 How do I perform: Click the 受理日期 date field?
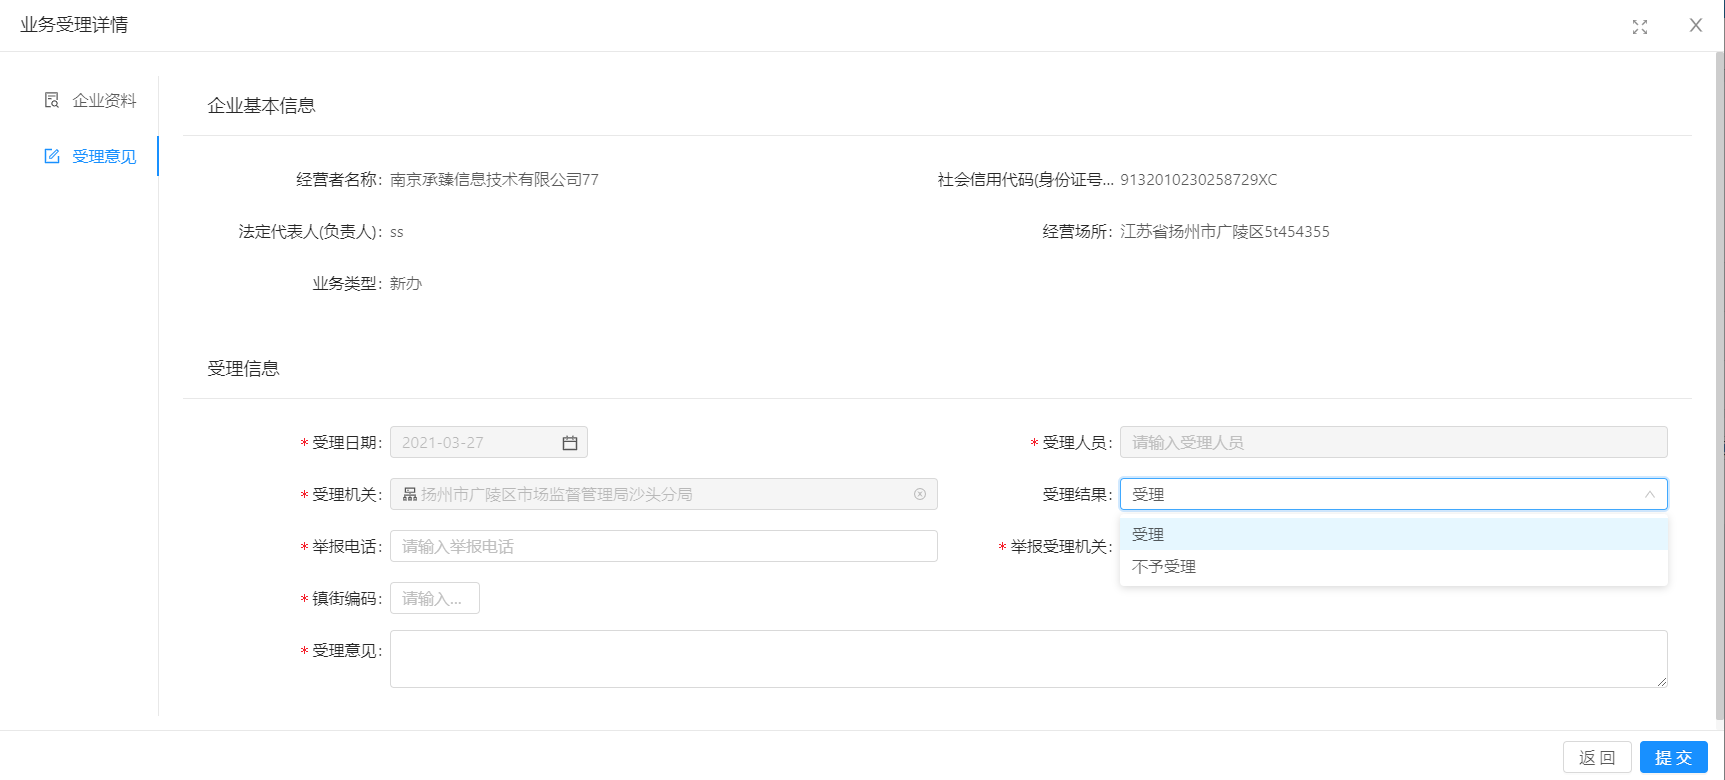(x=475, y=442)
